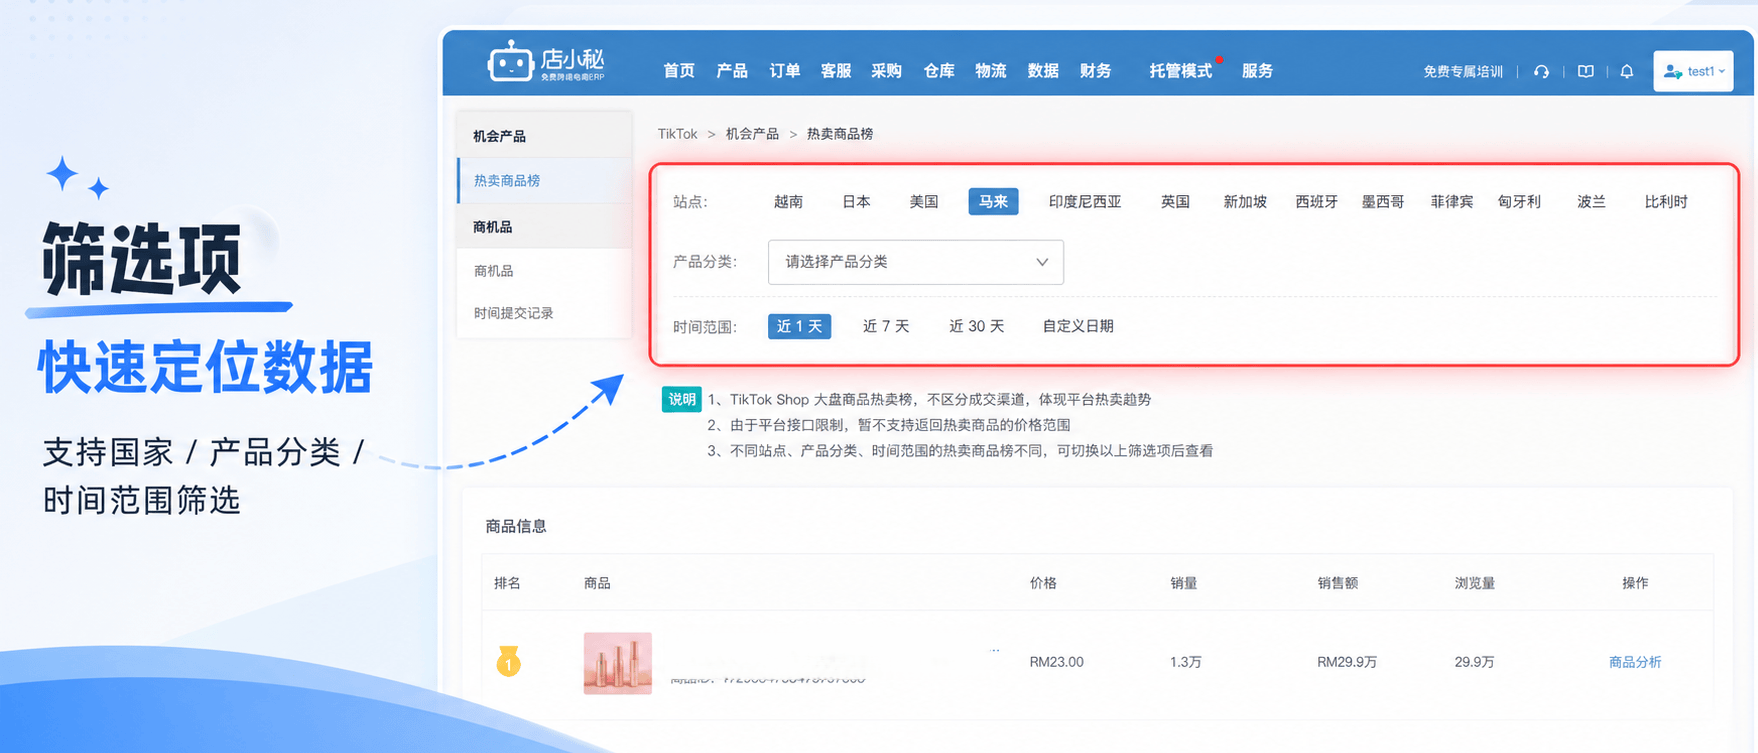Image resolution: width=1758 pixels, height=753 pixels.
Task: Click the RM23.00 price cell
Action: (x=1056, y=662)
